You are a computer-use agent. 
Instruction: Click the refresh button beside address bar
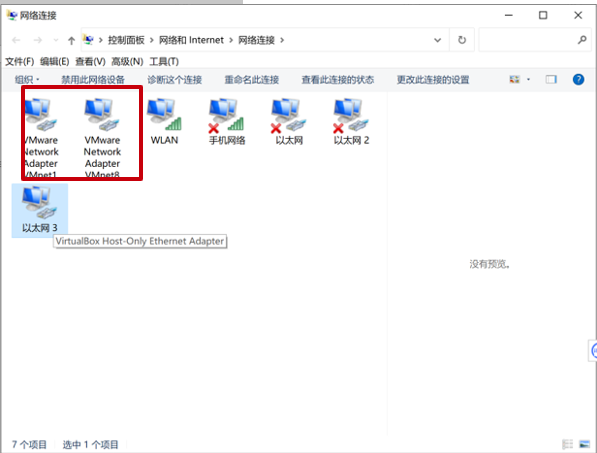click(461, 40)
